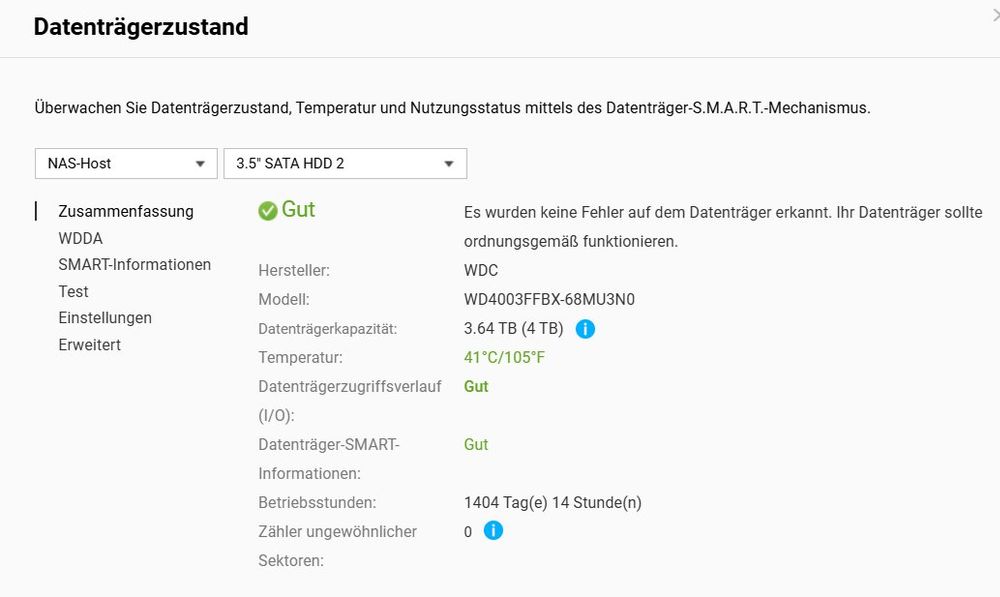Click the Gut SMART information status
The image size is (1000, 597).
tap(476, 445)
